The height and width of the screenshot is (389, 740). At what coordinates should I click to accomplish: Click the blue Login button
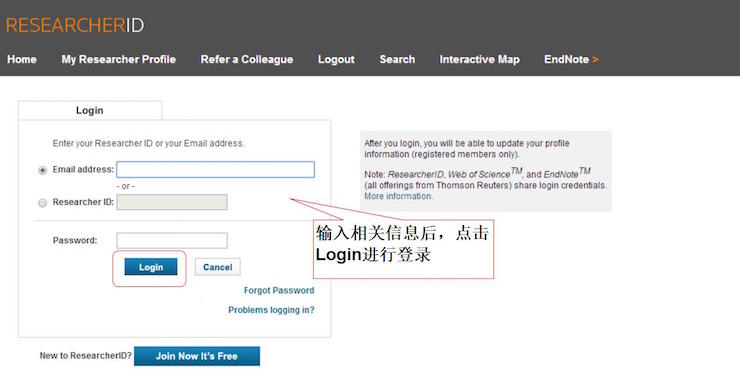(x=151, y=267)
